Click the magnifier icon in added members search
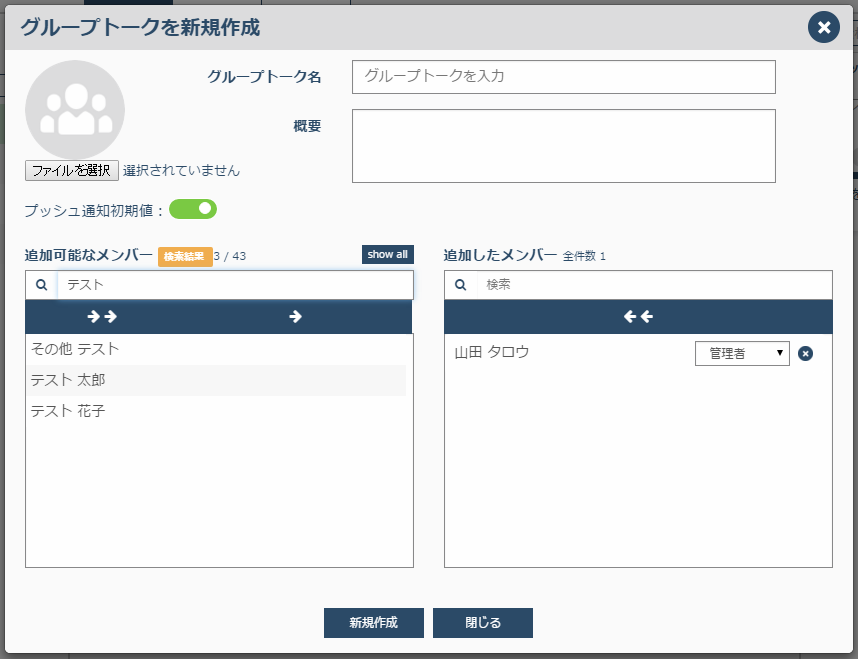The width and height of the screenshot is (858, 659). point(461,285)
